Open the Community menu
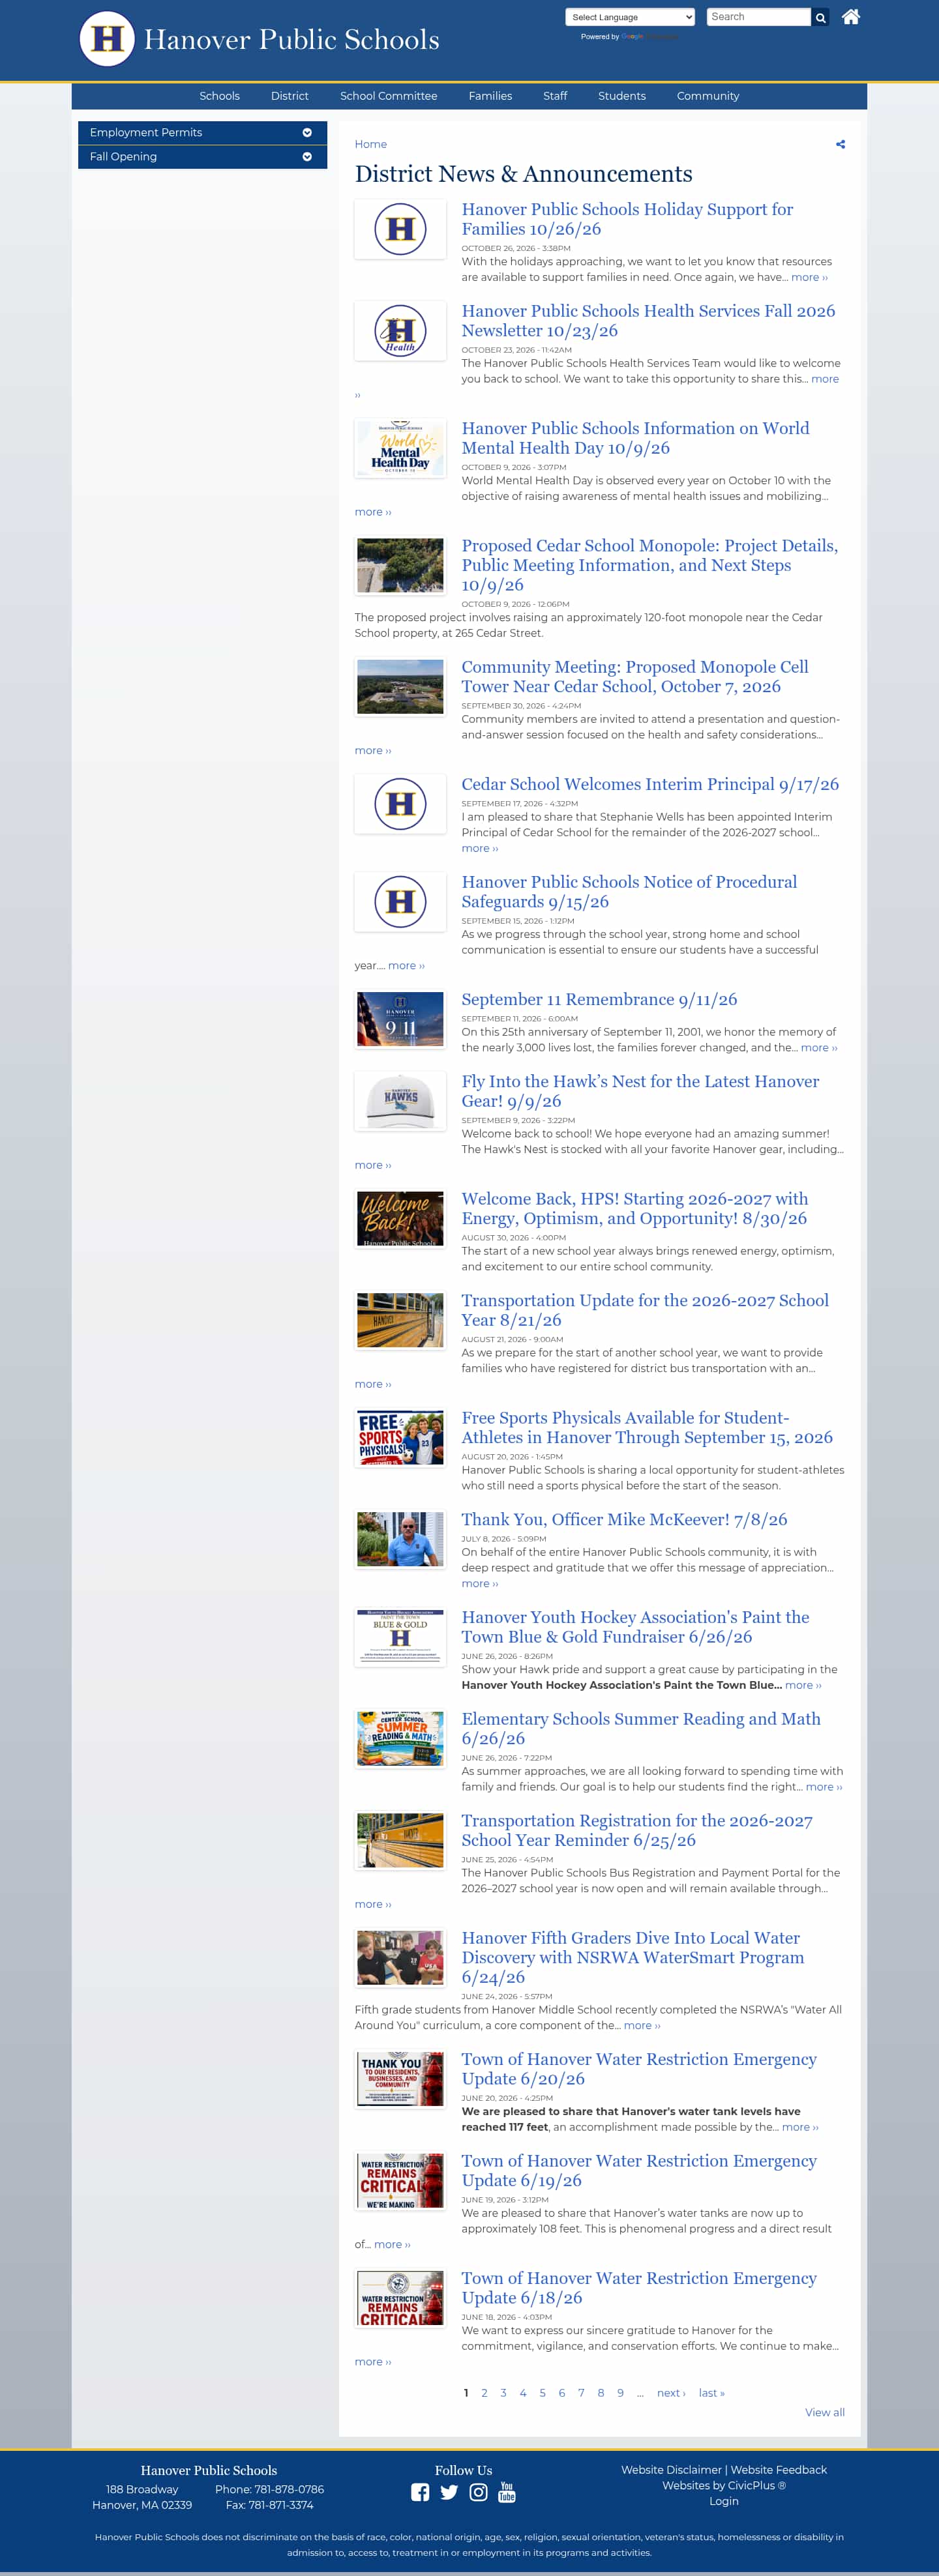The width and height of the screenshot is (939, 2576). tap(708, 96)
